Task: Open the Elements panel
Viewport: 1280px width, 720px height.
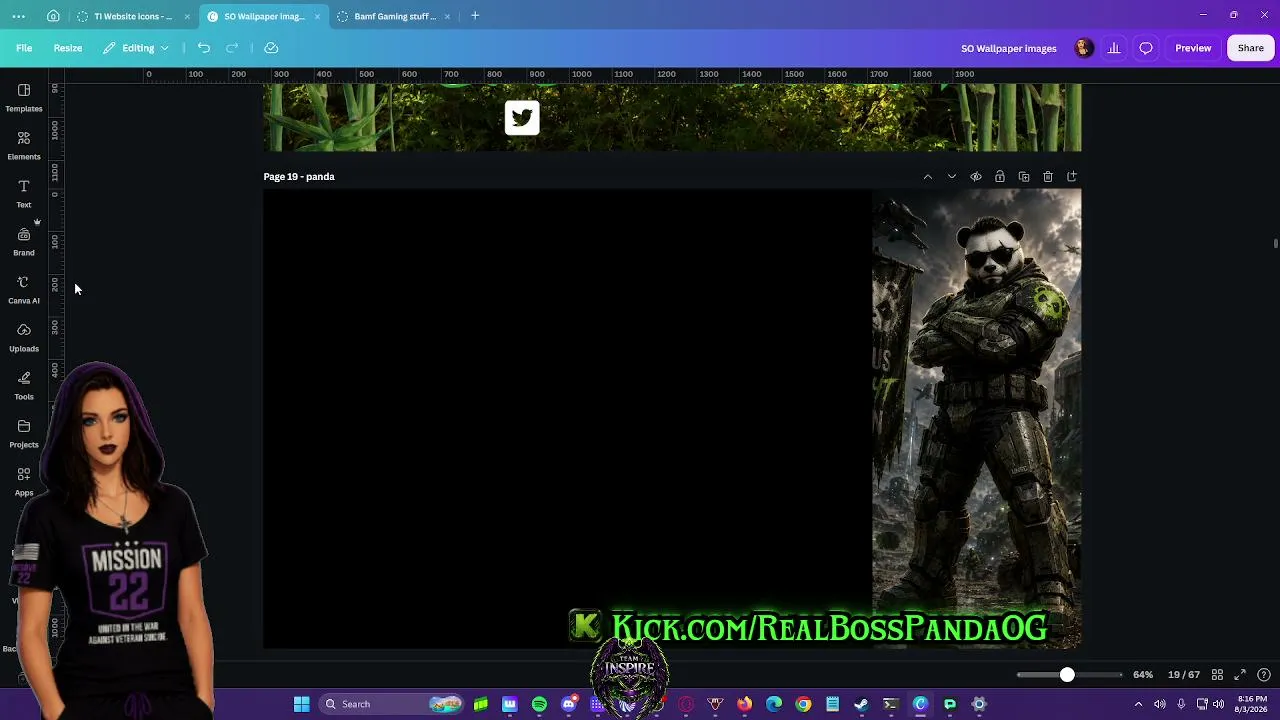Action: tap(24, 145)
